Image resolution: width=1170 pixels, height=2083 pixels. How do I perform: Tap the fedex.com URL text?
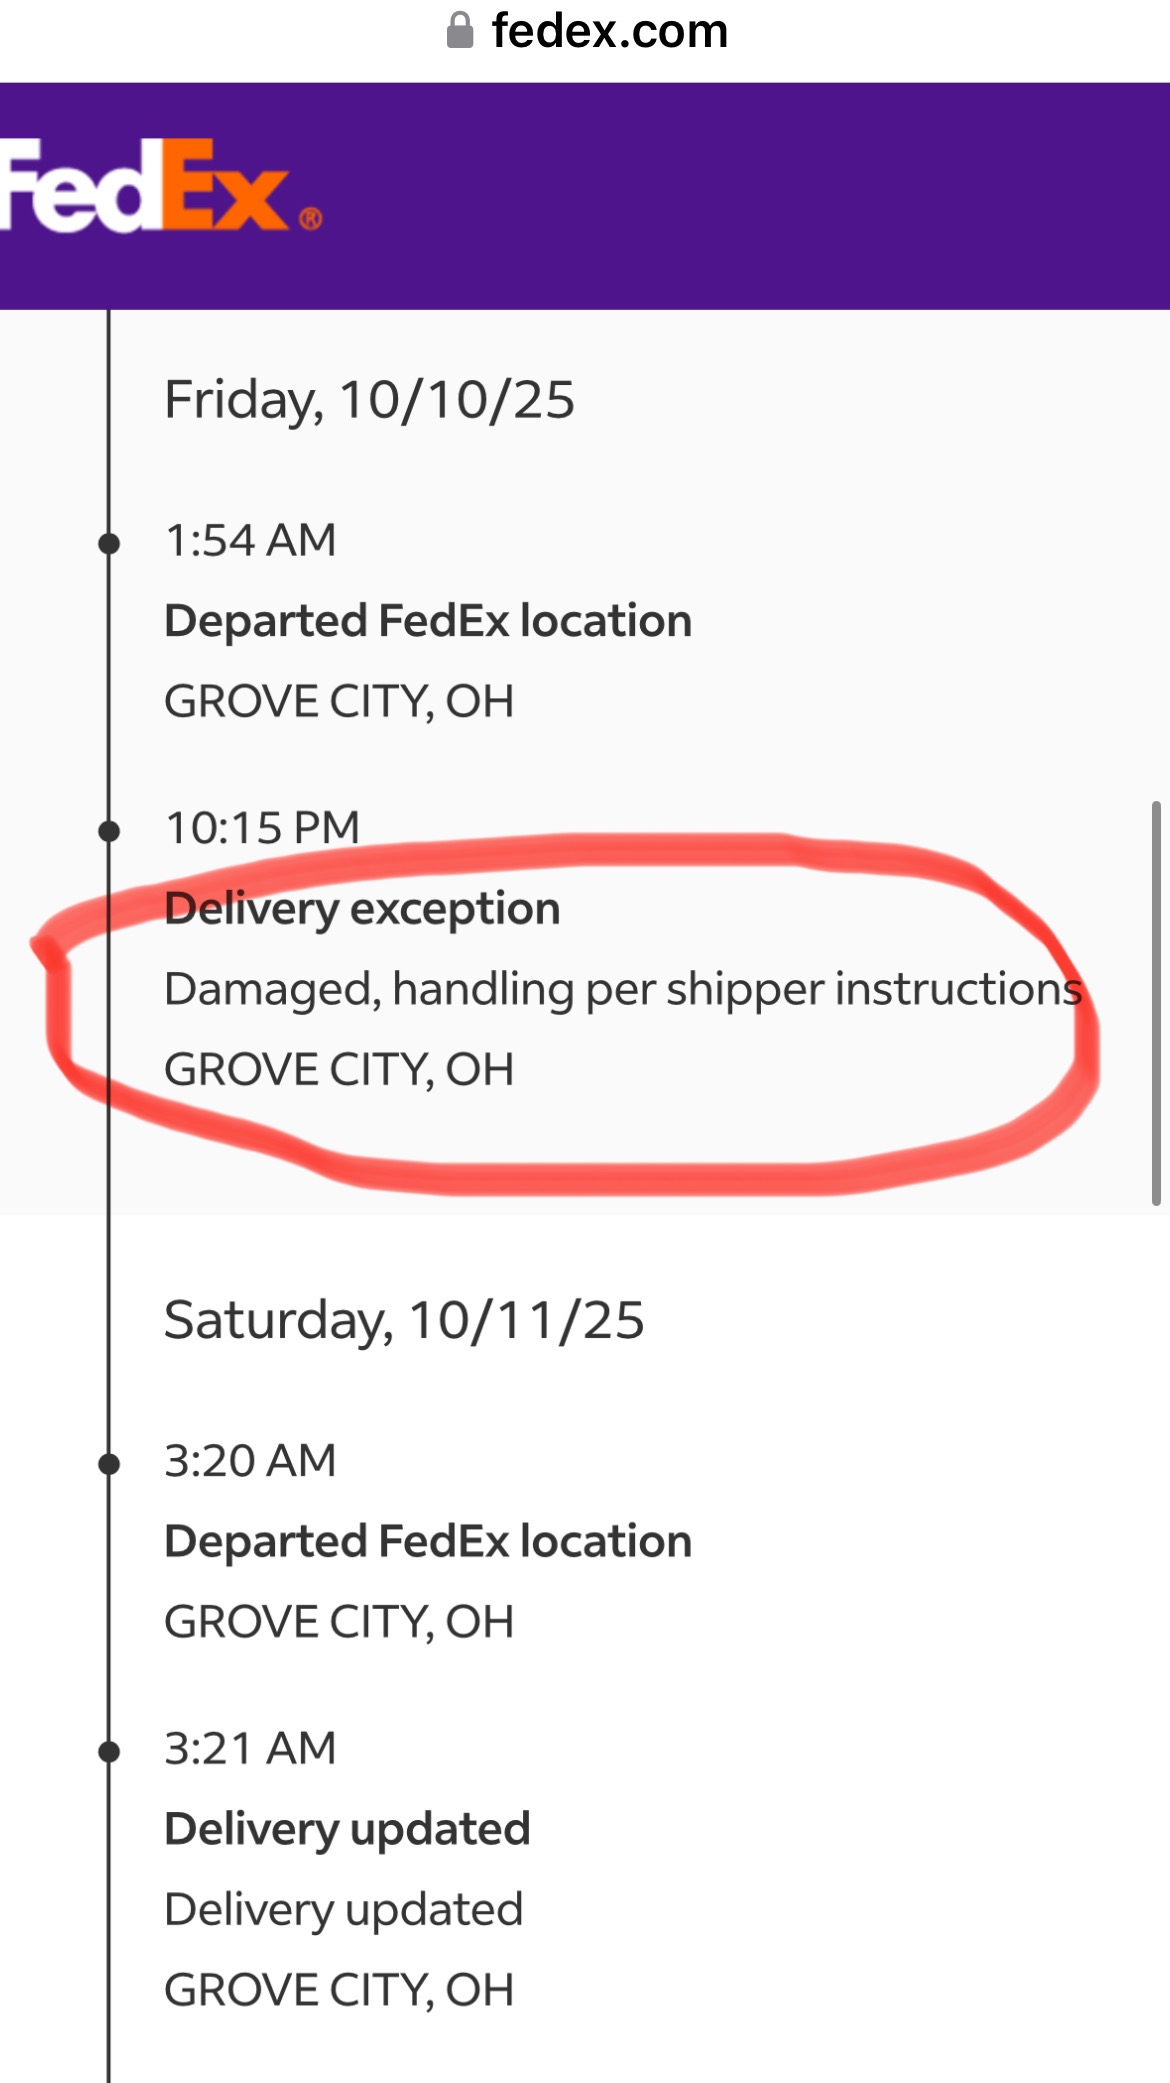pyautogui.click(x=609, y=31)
